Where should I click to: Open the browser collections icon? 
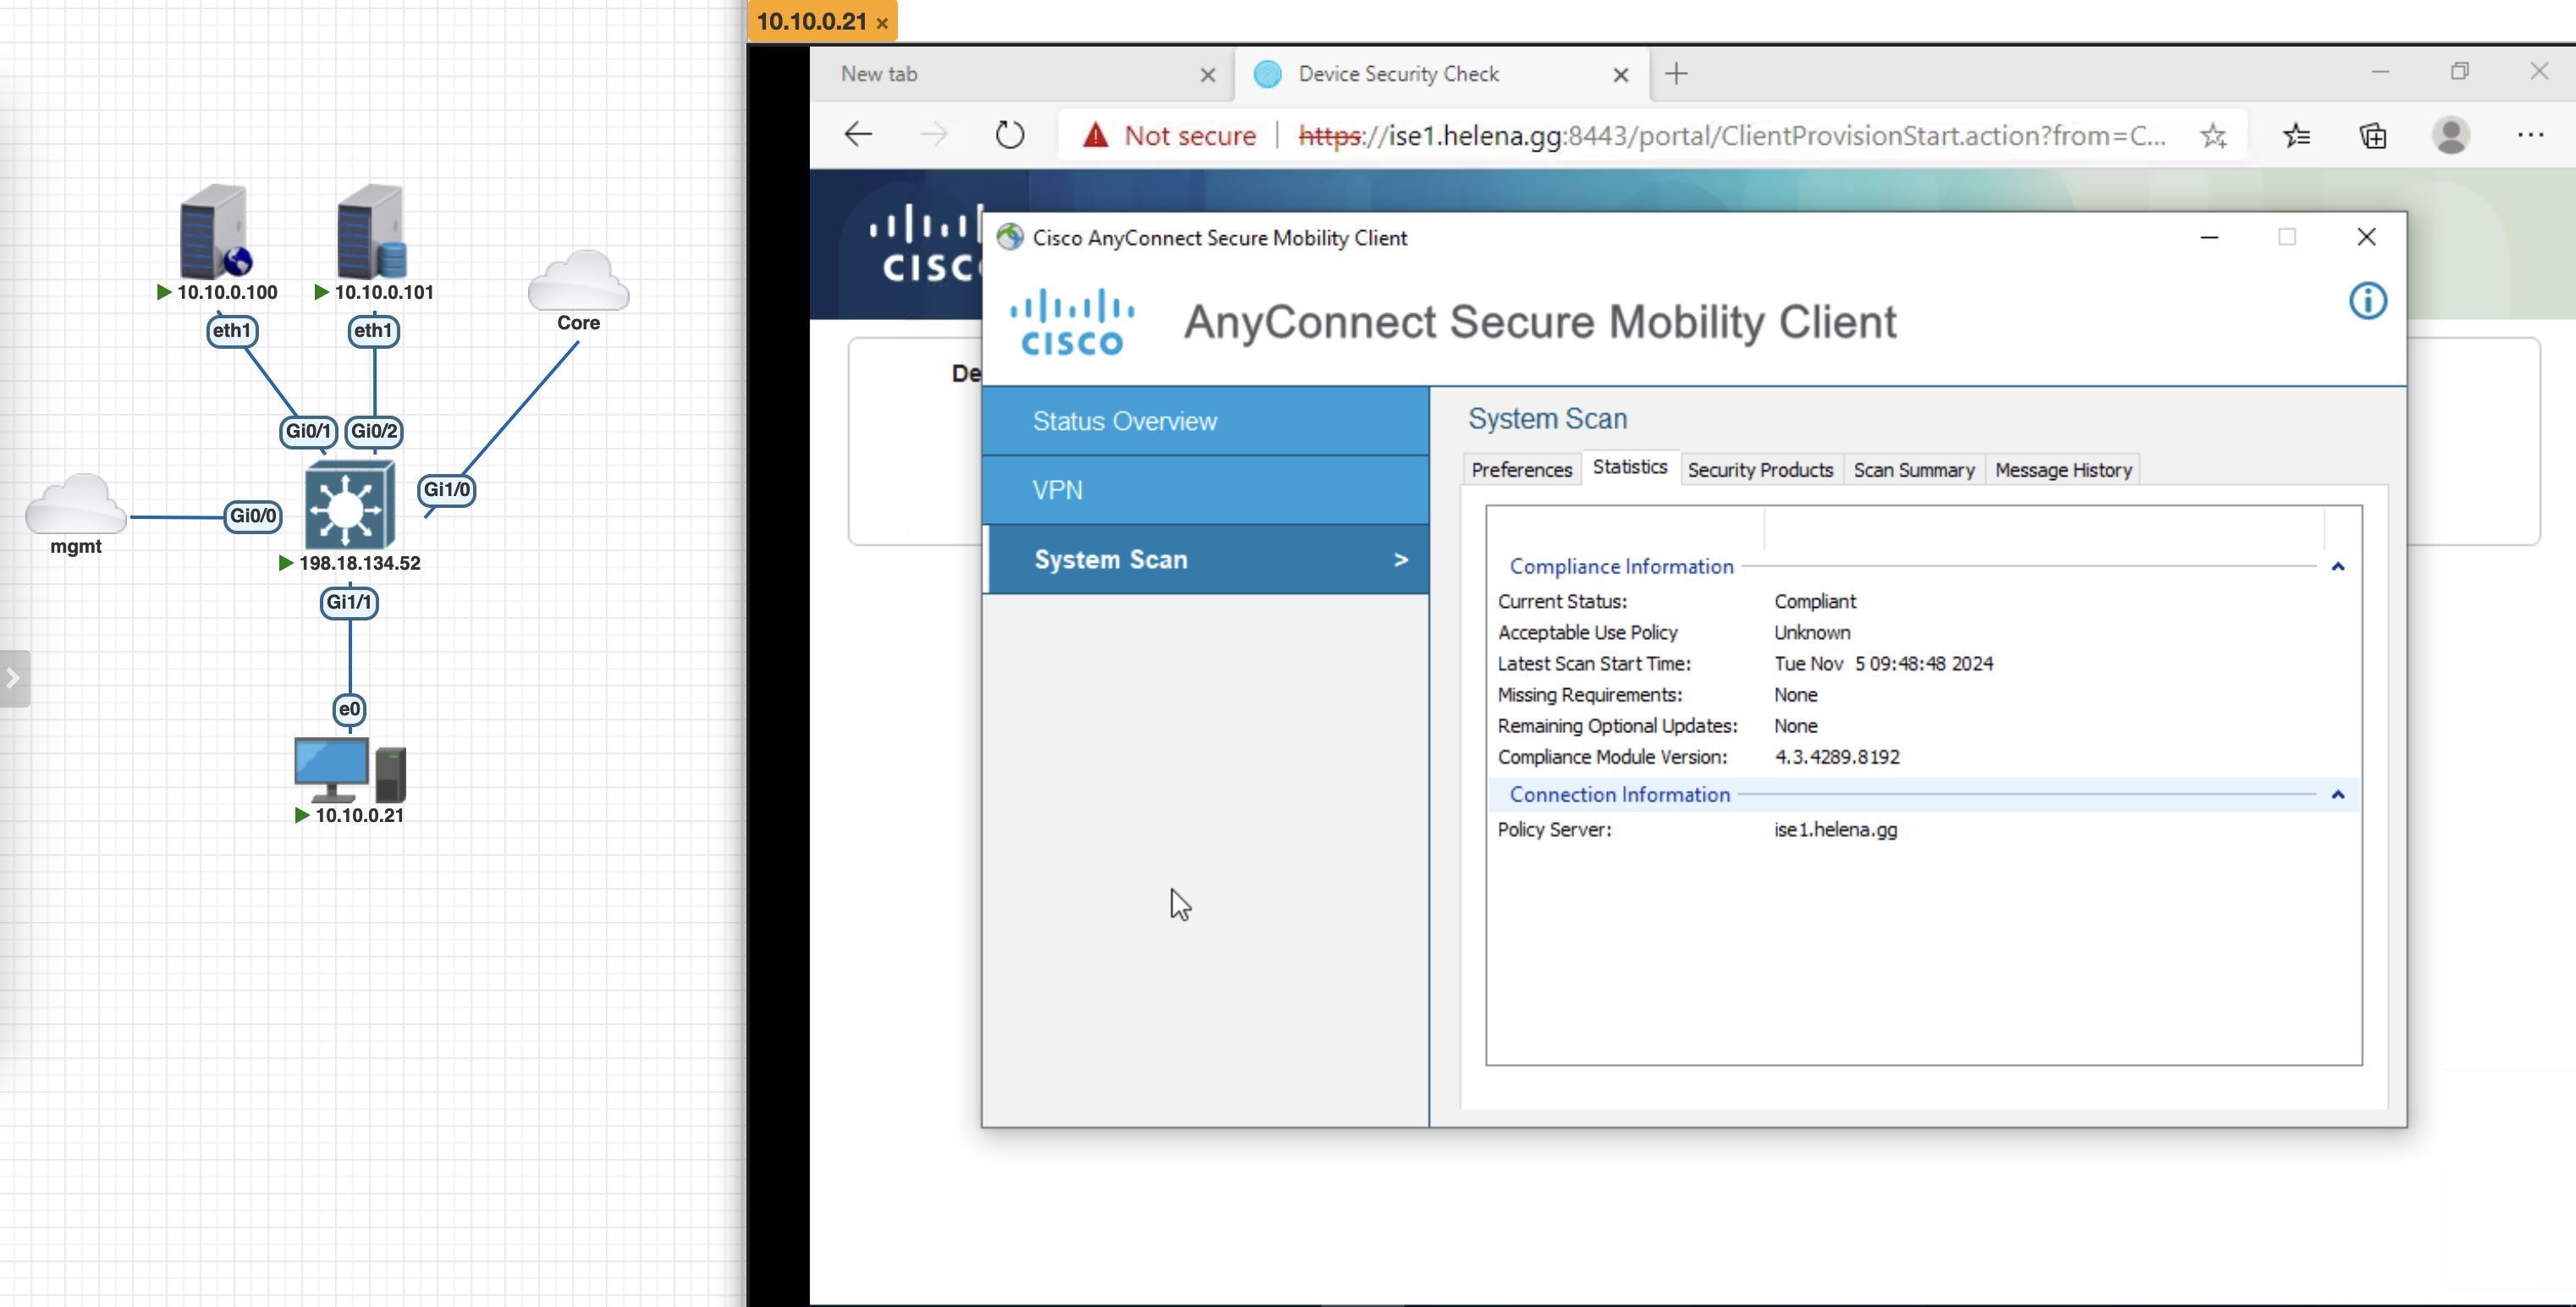2373,135
